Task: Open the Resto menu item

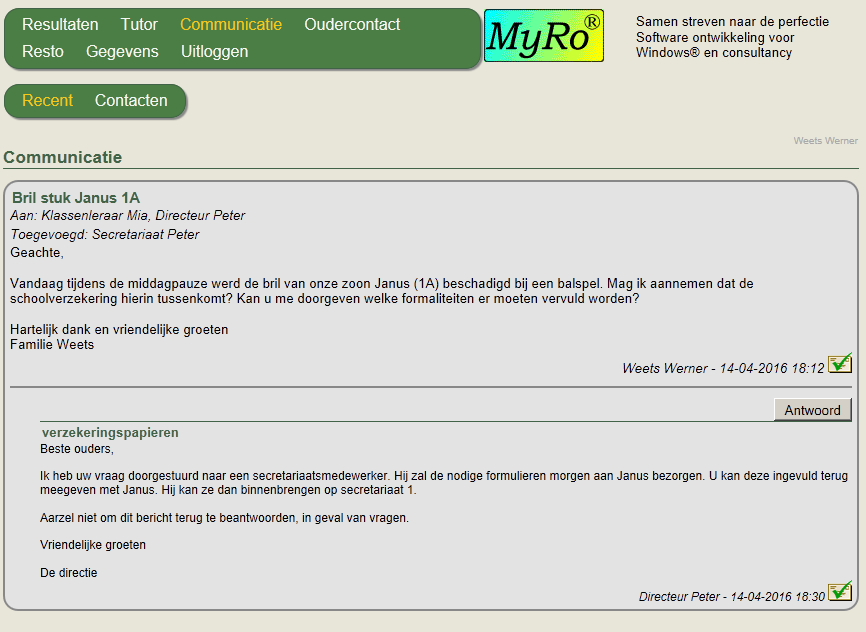Action: 43,51
